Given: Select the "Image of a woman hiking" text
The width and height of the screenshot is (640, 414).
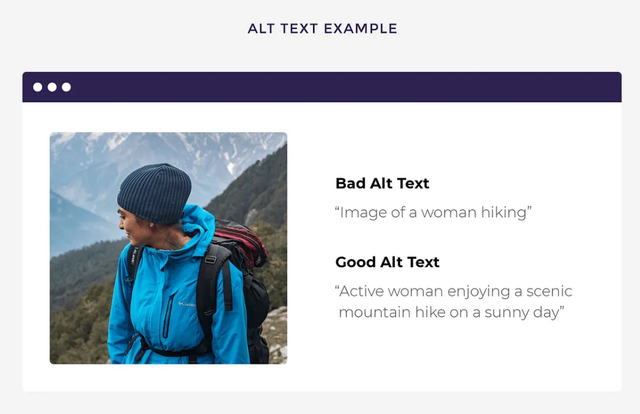Looking at the screenshot, I should pyautogui.click(x=433, y=212).
